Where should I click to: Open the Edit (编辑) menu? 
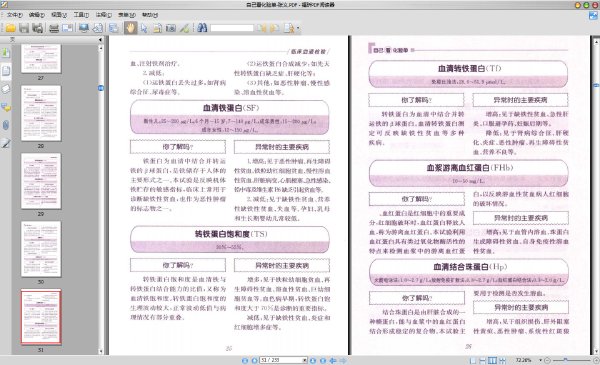click(36, 15)
